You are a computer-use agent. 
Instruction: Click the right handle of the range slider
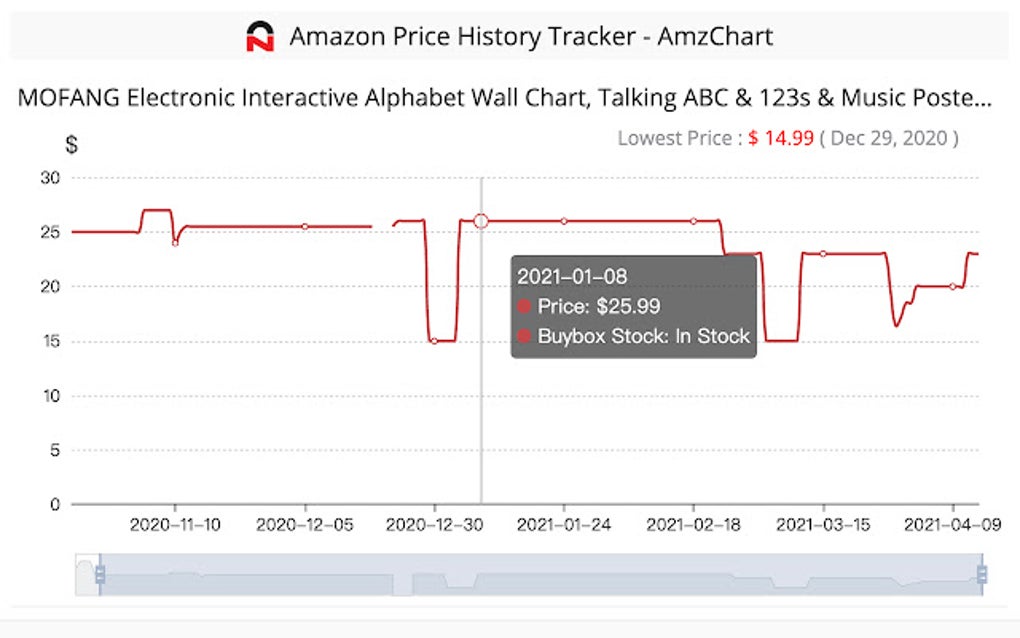click(x=982, y=574)
